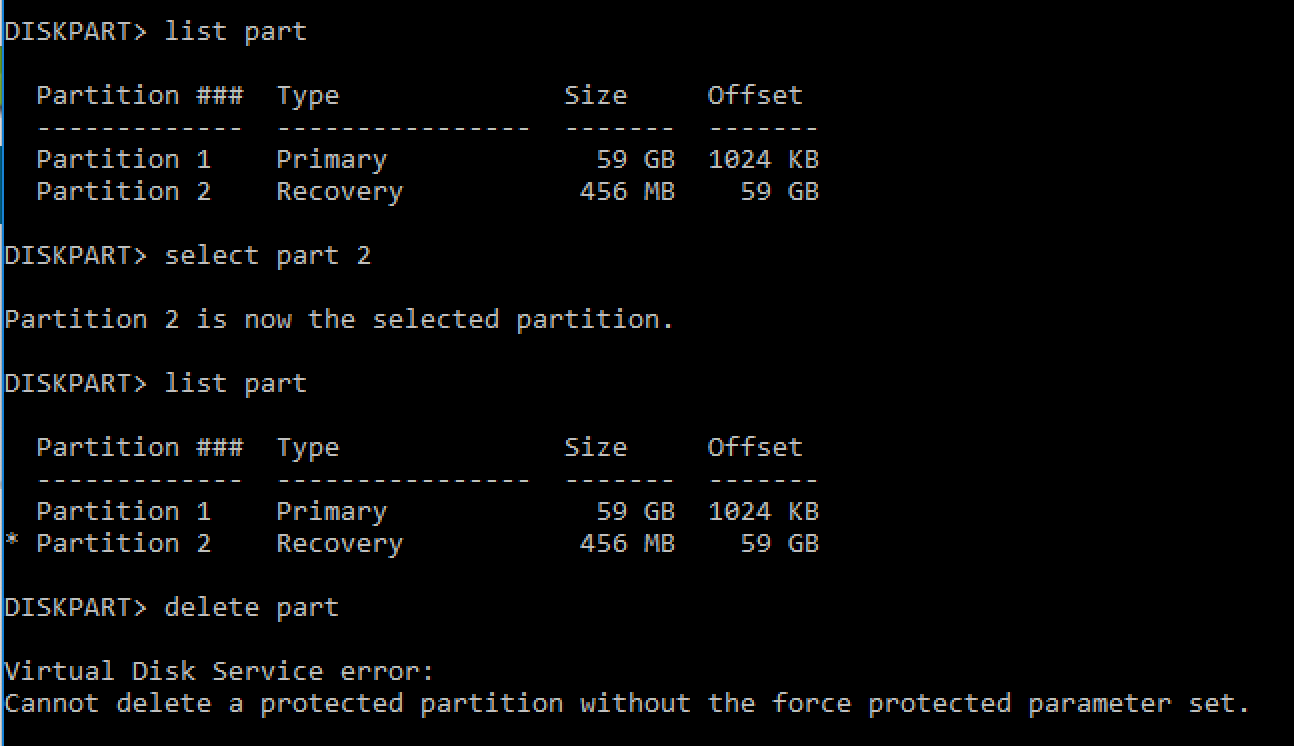
Task: Click "Primary" in the first partition listing
Action: coord(331,160)
